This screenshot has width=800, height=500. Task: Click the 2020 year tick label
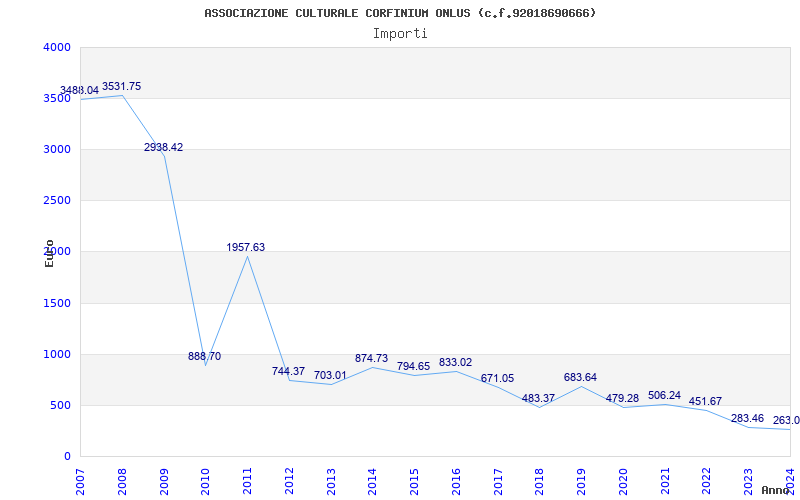(x=623, y=480)
